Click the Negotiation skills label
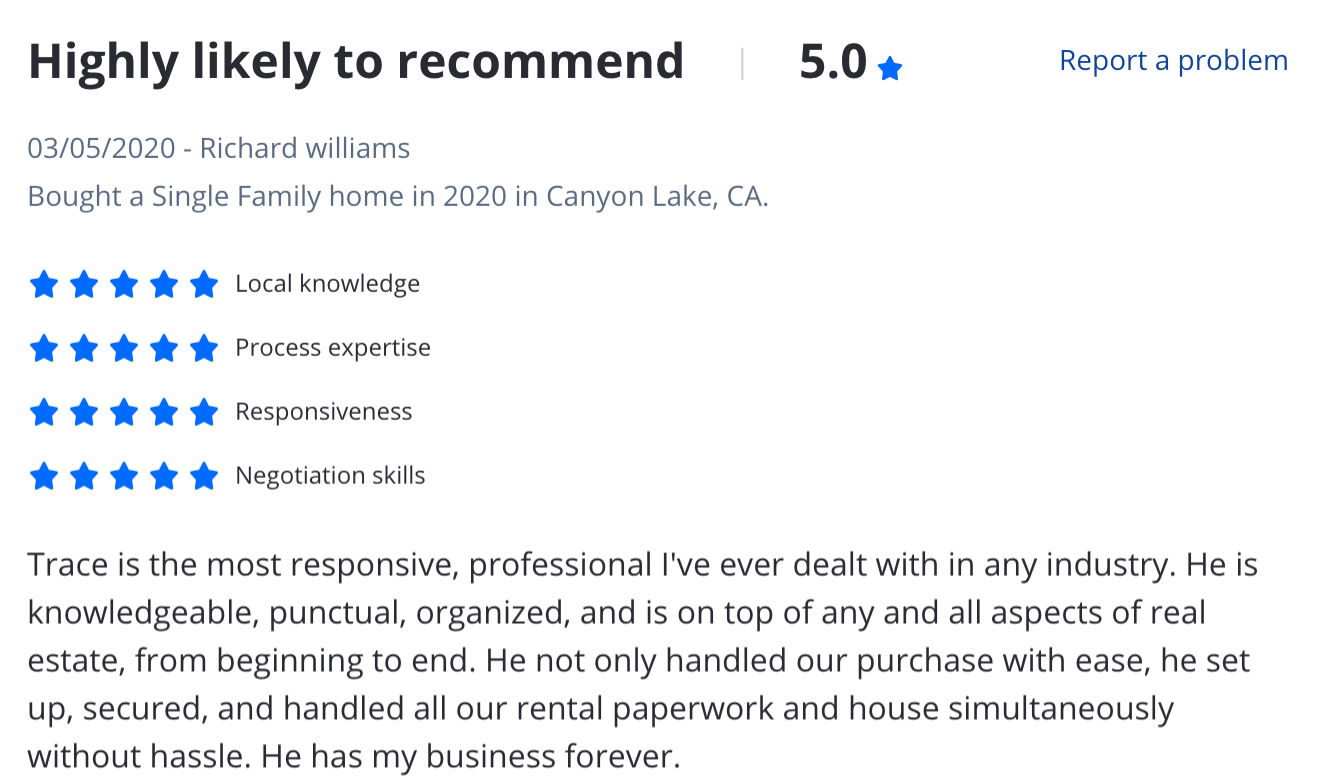 click(330, 476)
